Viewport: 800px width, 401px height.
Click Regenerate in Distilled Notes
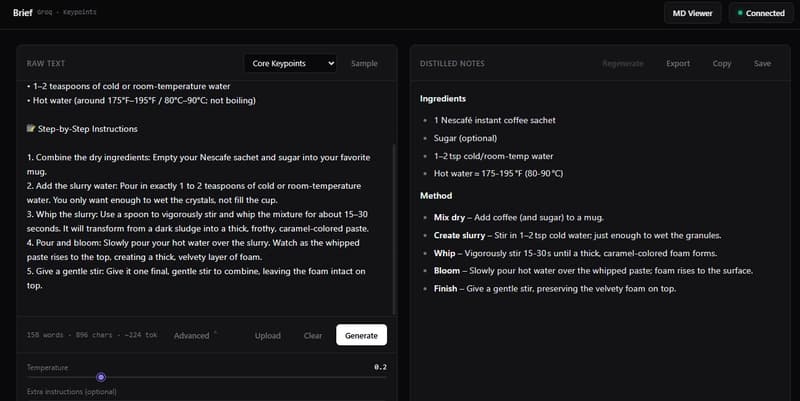(x=622, y=63)
